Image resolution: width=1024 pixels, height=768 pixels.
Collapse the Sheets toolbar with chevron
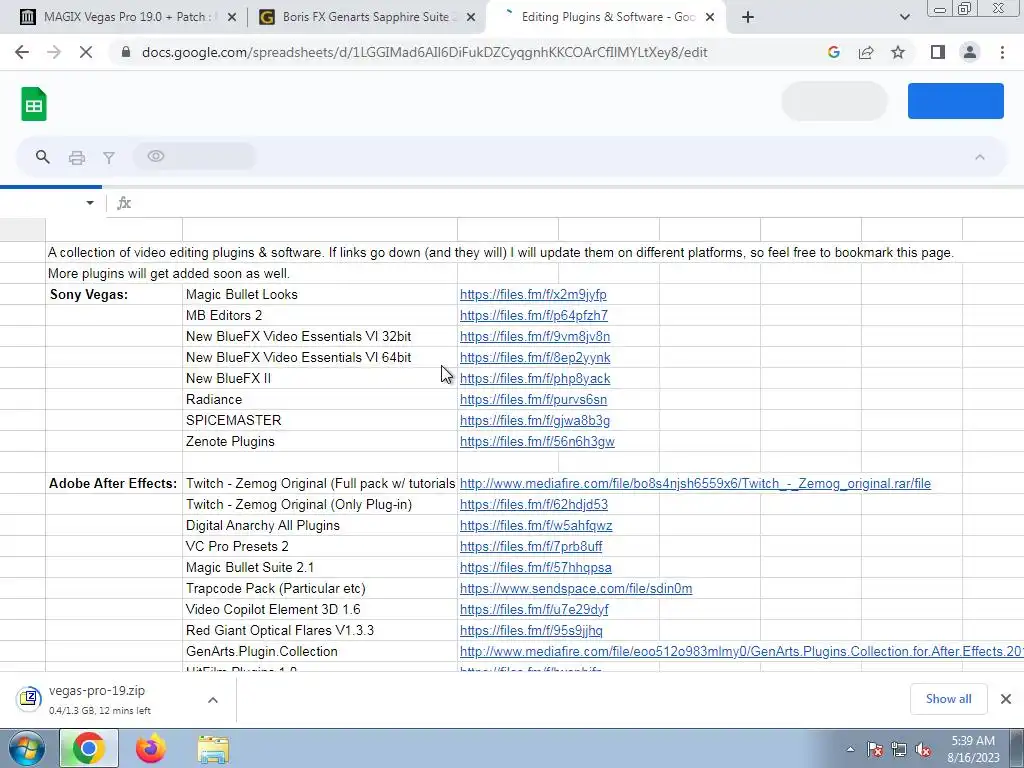(x=980, y=157)
